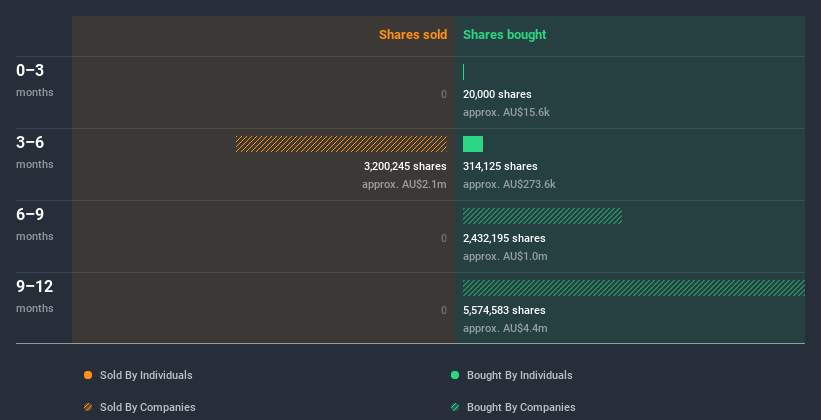Select the approx. AU$1.0m value

[505, 256]
